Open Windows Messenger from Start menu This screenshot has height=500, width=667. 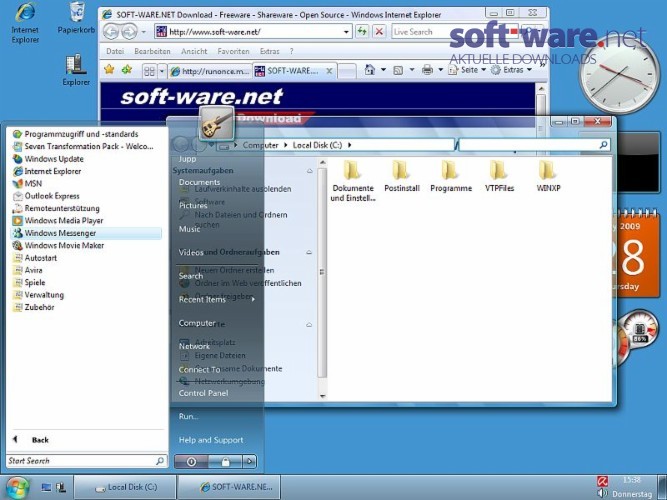click(86, 233)
